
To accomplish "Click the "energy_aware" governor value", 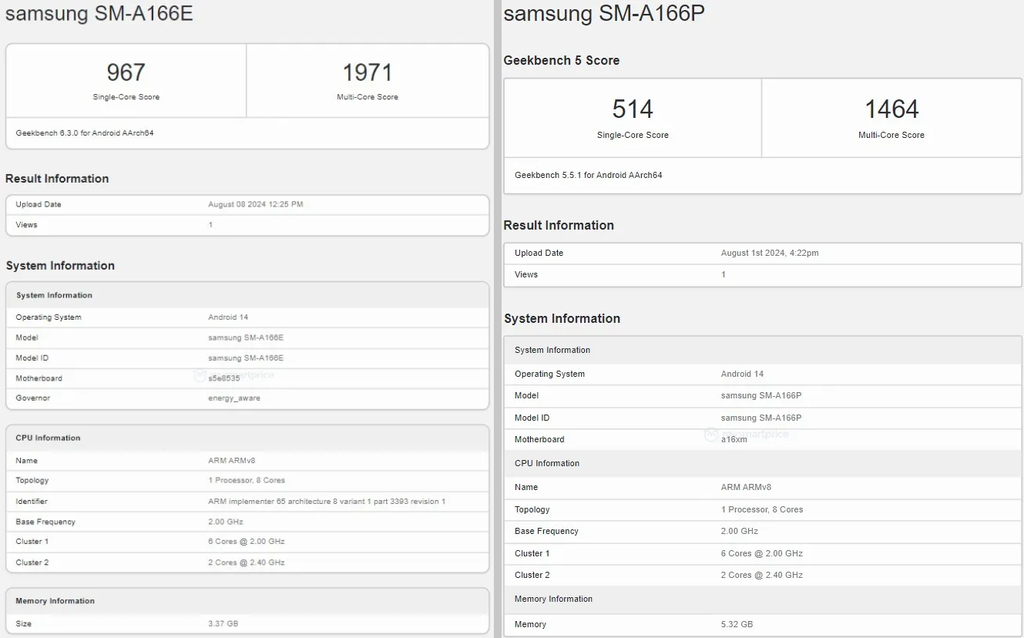I will pos(234,398).
